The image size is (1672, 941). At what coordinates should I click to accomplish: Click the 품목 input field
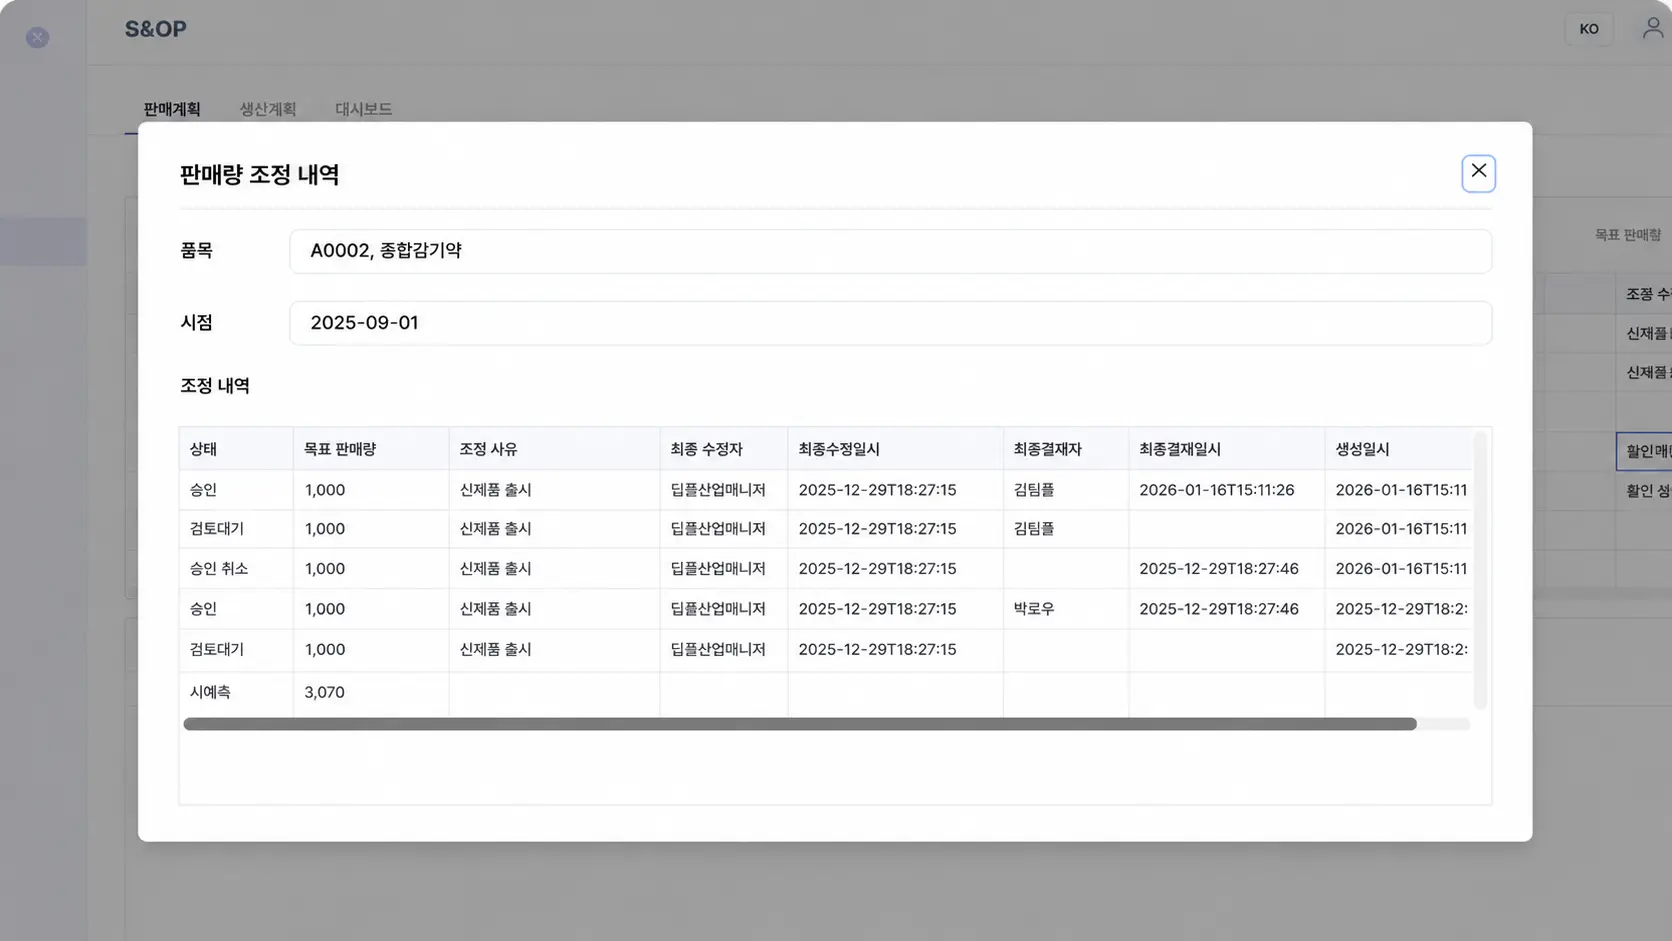click(x=890, y=251)
